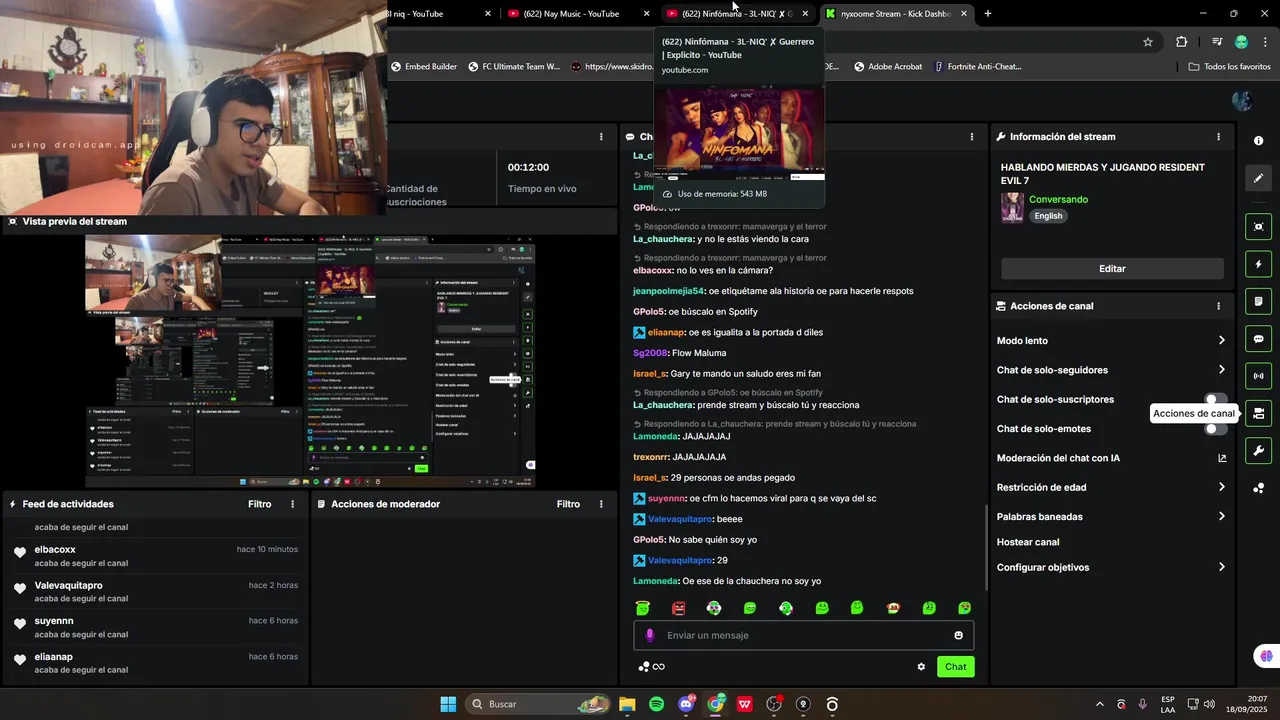Click the chat panel scrollbar
Image resolution: width=1280 pixels, height=720 pixels.
987,547
